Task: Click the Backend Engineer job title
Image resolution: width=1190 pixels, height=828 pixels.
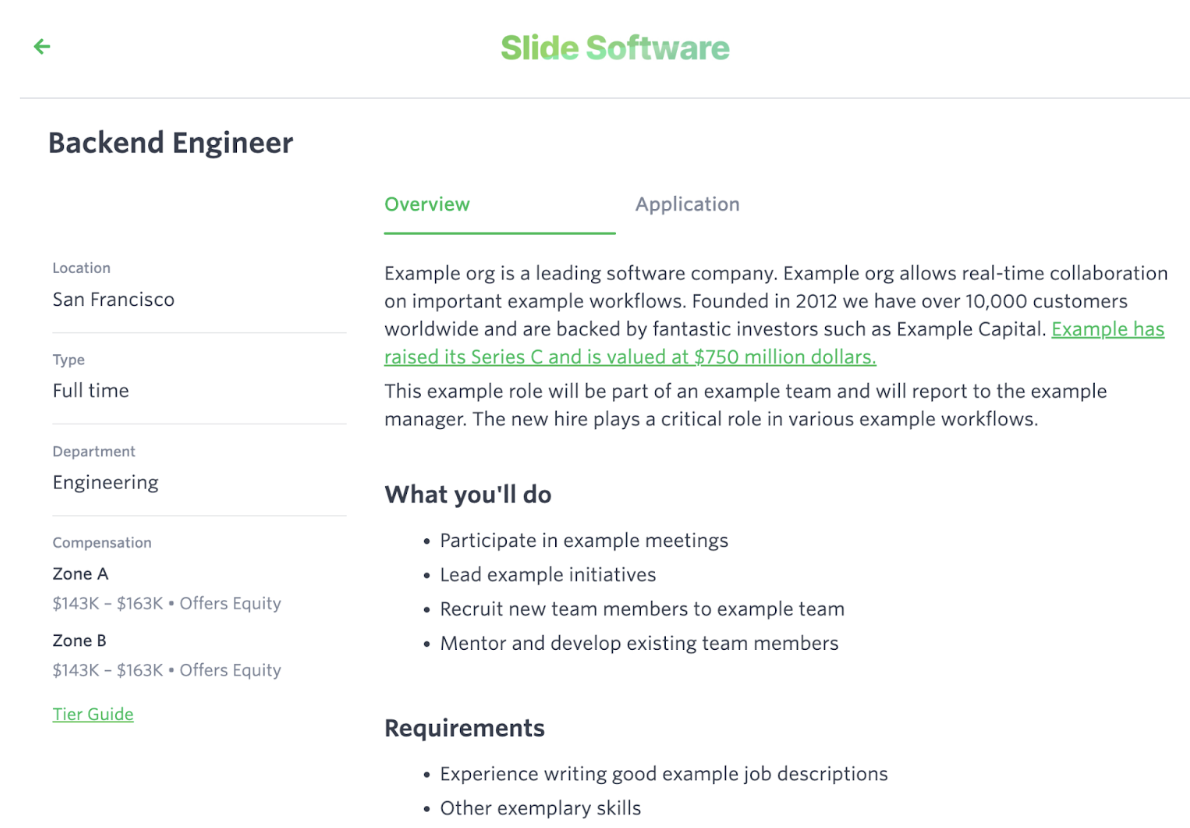Action: pyautogui.click(x=170, y=143)
